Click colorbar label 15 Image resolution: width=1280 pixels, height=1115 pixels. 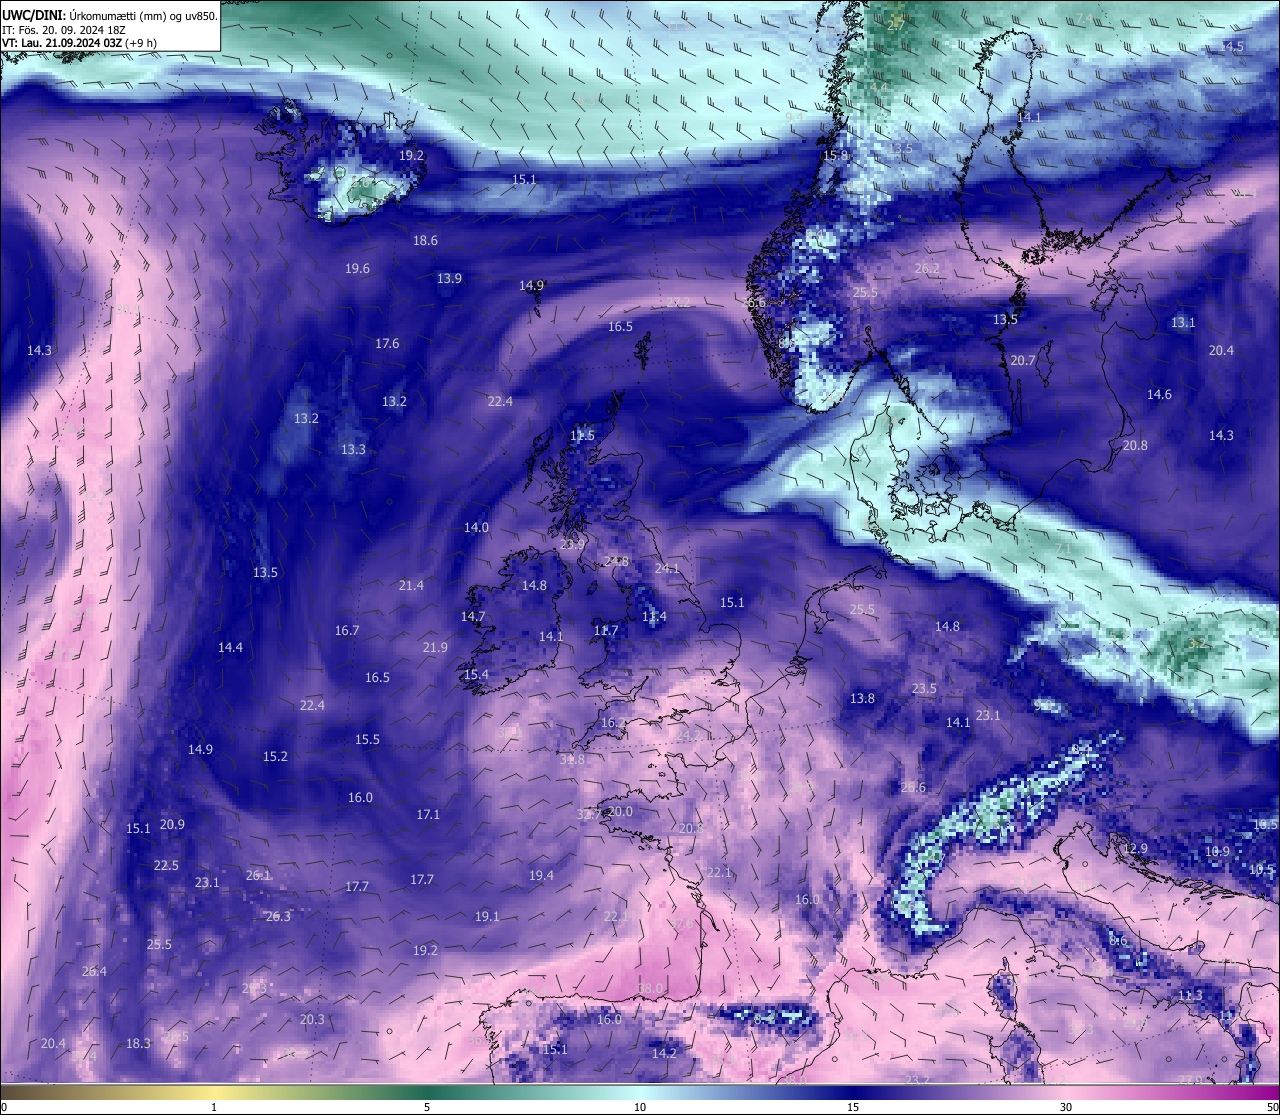(x=853, y=1107)
